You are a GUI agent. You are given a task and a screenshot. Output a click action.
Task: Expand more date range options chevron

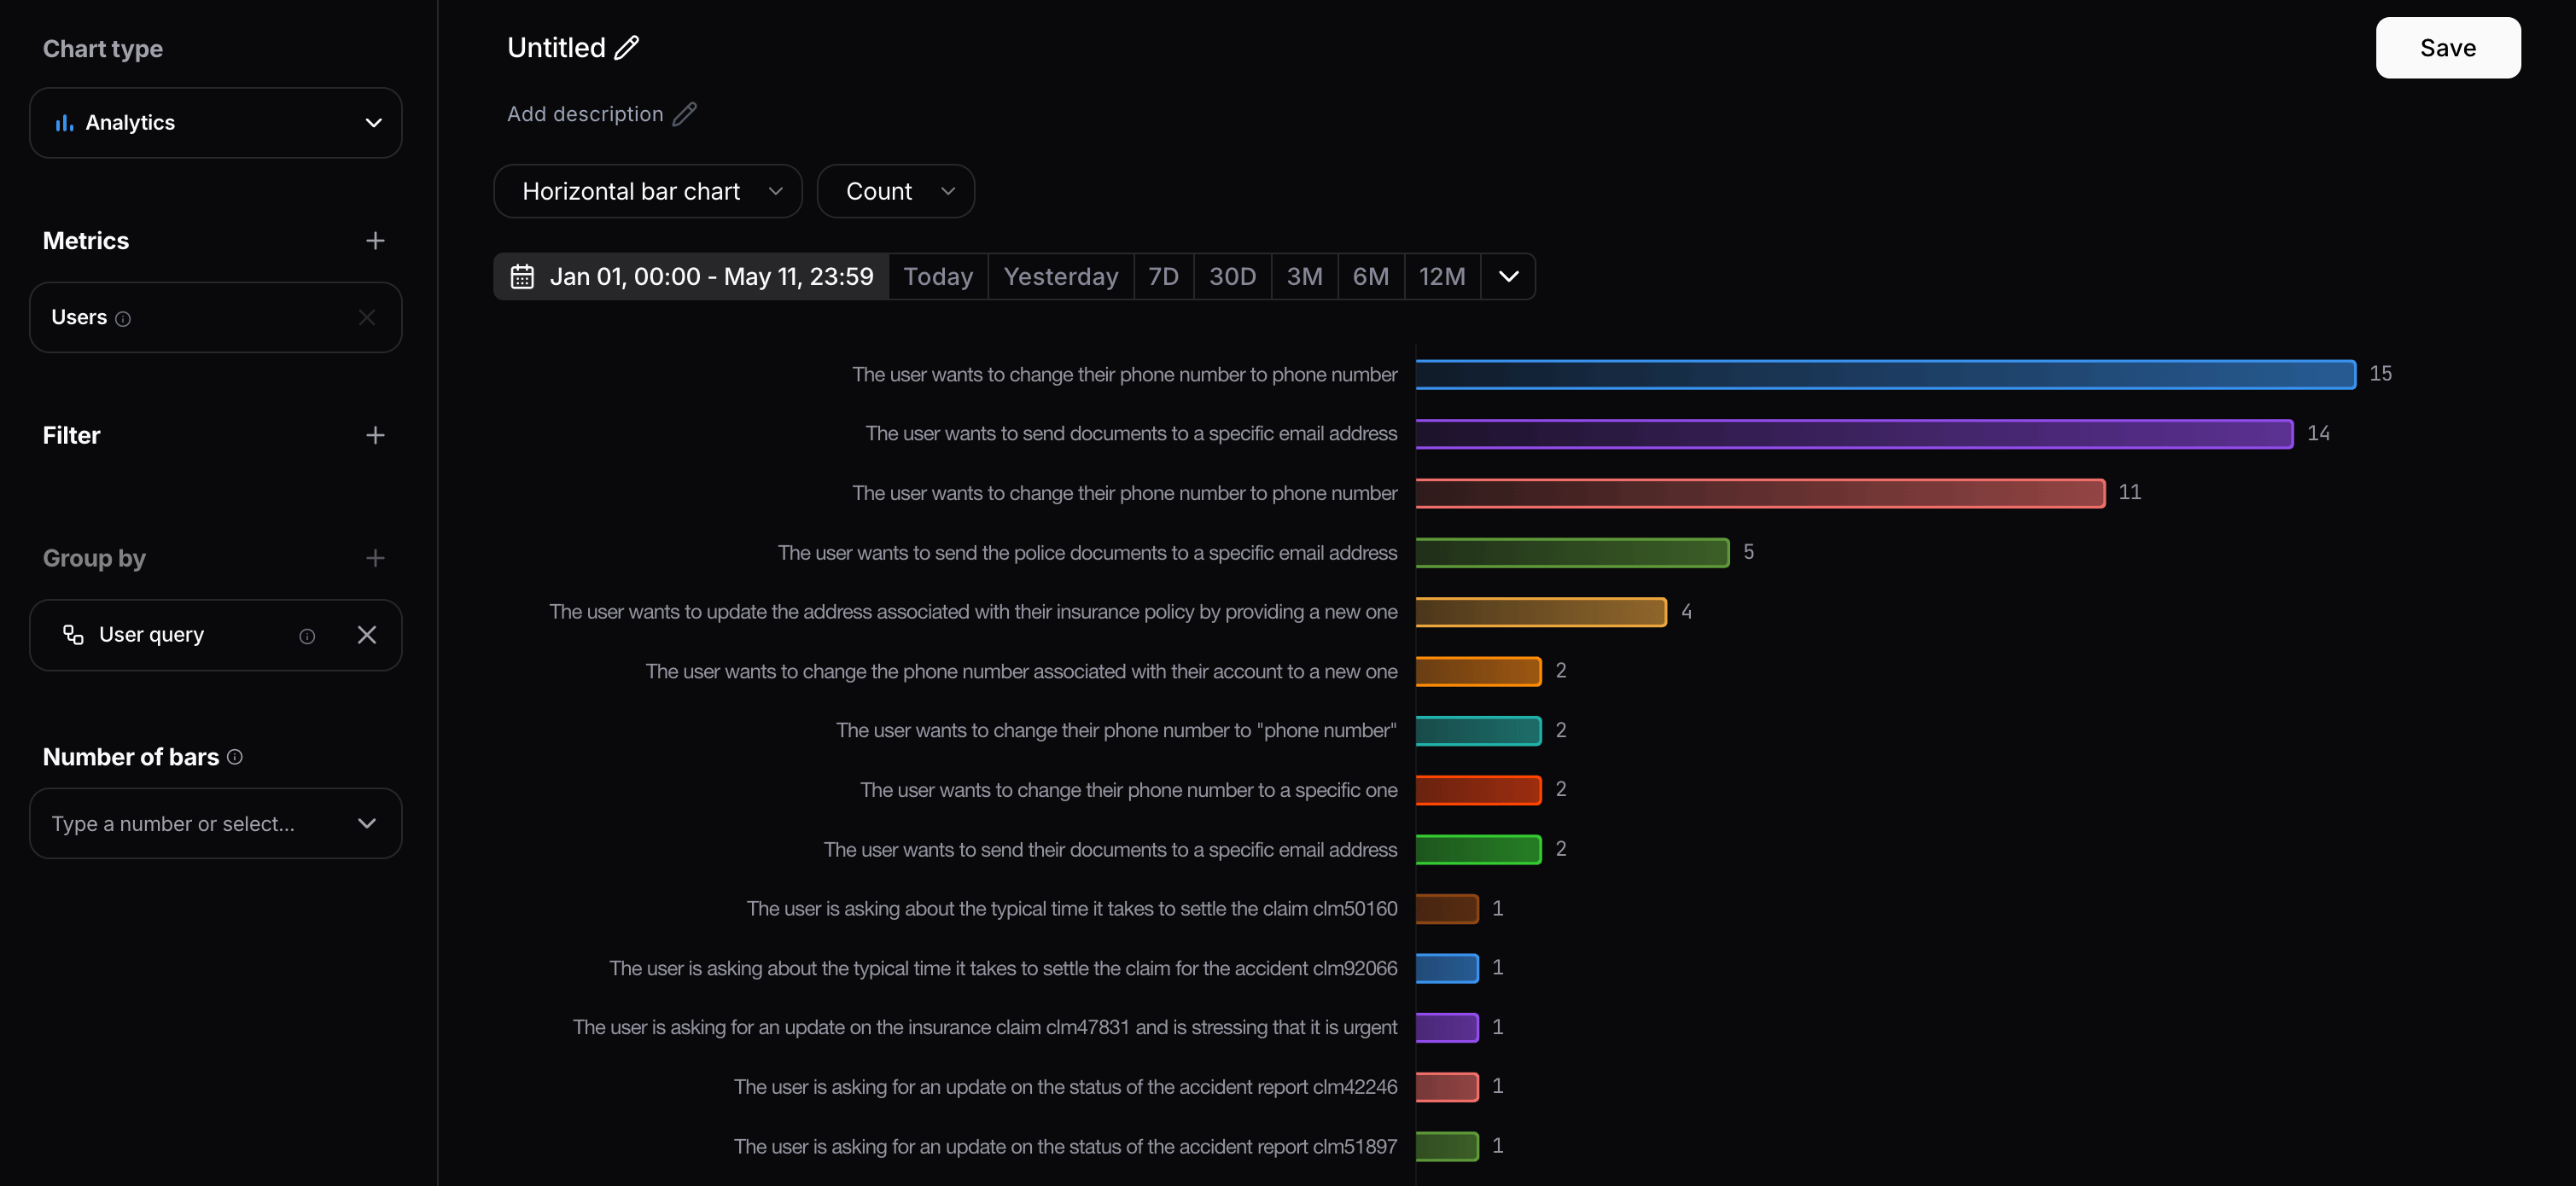1508,277
